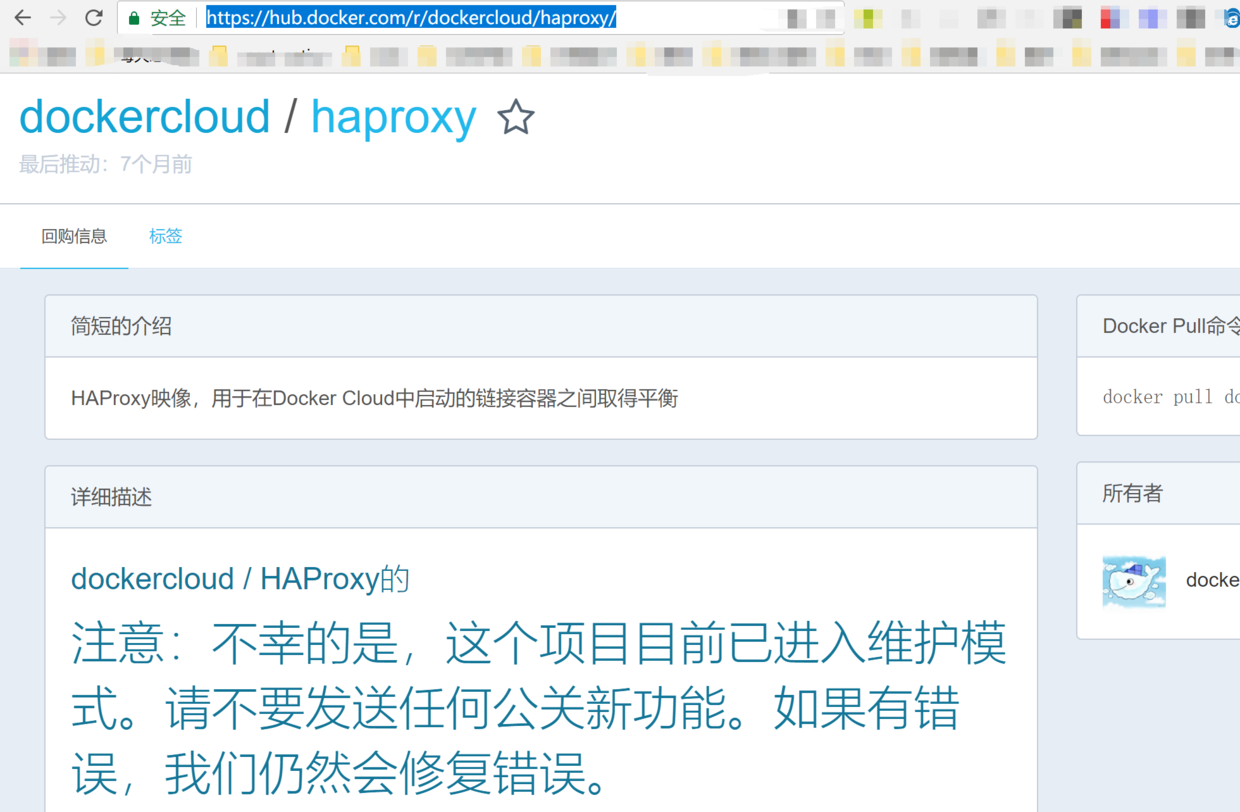Select the 简短的介绍 panel heading
This screenshot has width=1240, height=812.
tap(121, 326)
